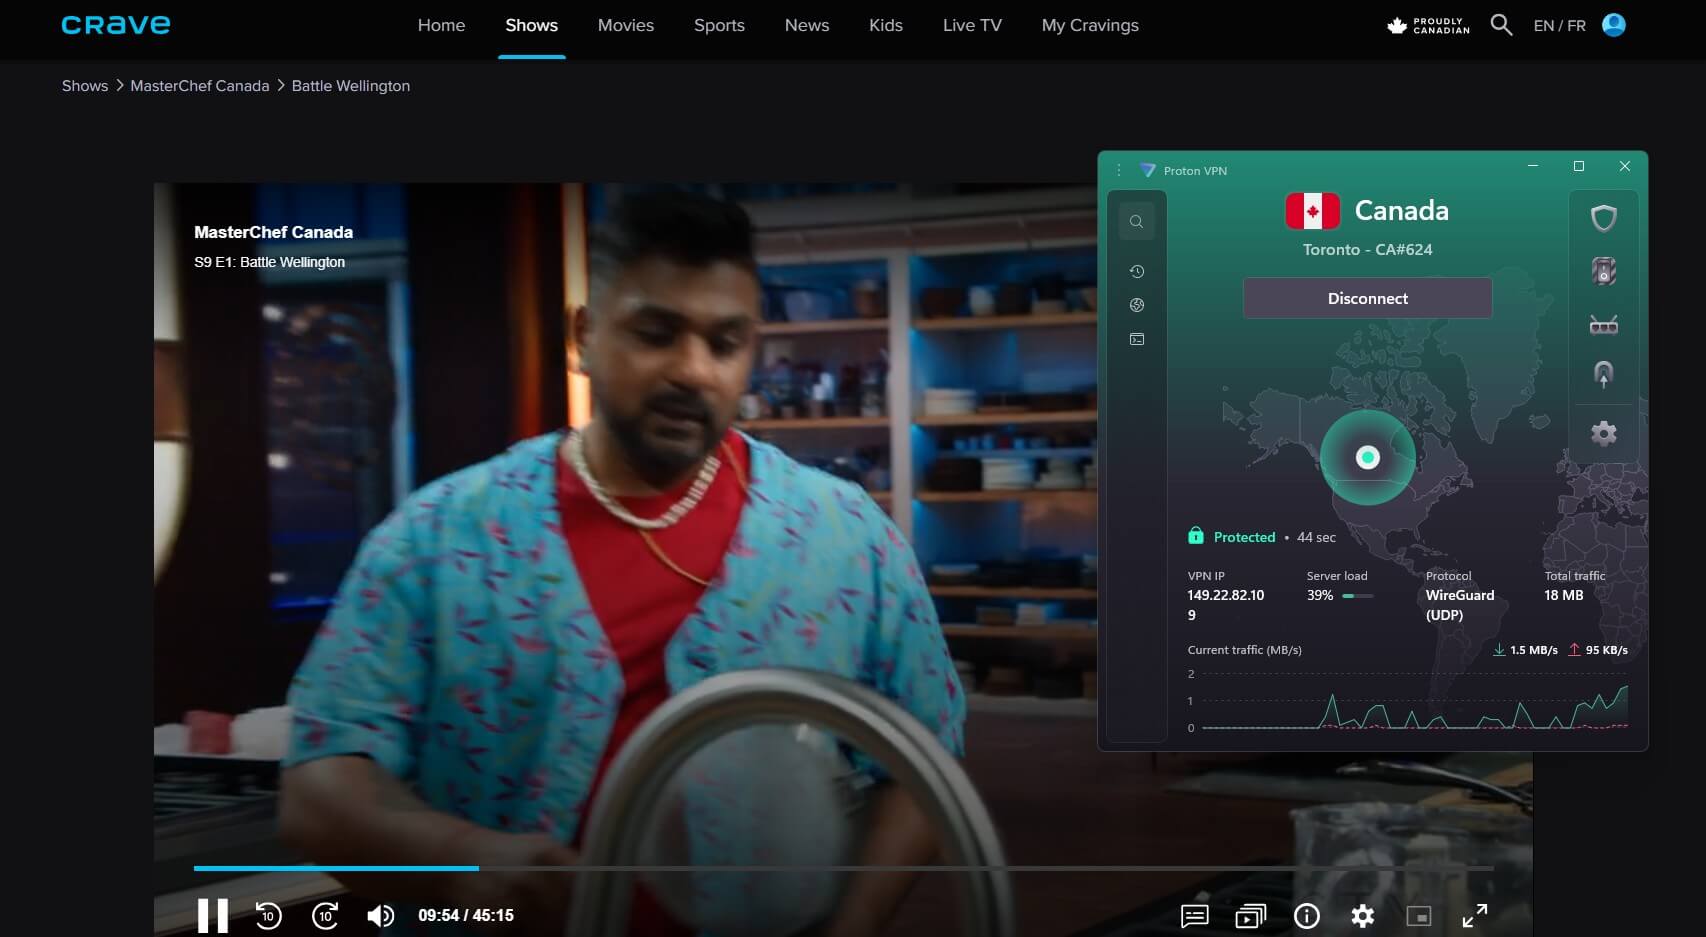Open Movies section
The width and height of the screenshot is (1706, 937).
pos(626,25)
